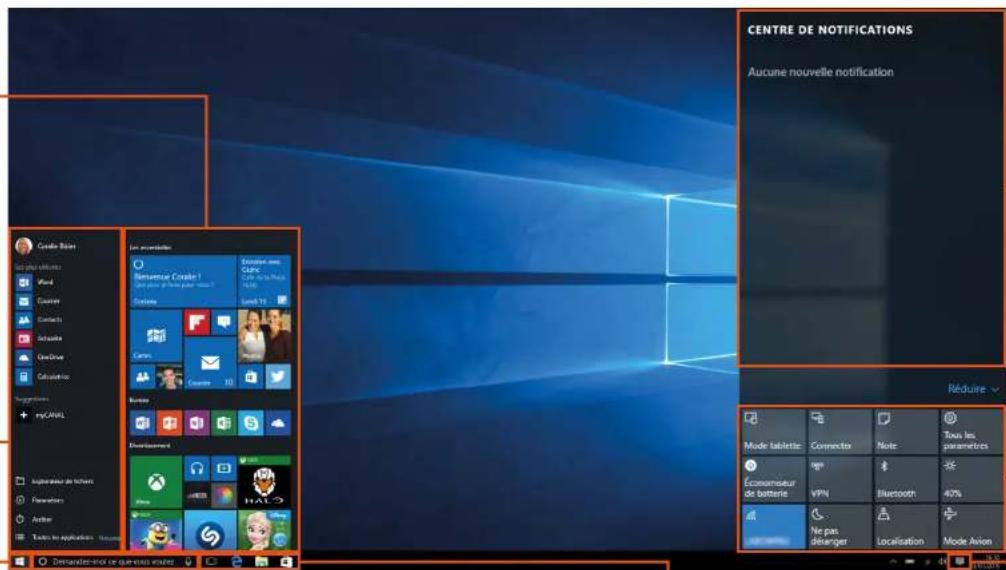Viewport: 1006px width, 570px height.
Task: Open Tous les paramètres quick action
Action: [x=971, y=431]
